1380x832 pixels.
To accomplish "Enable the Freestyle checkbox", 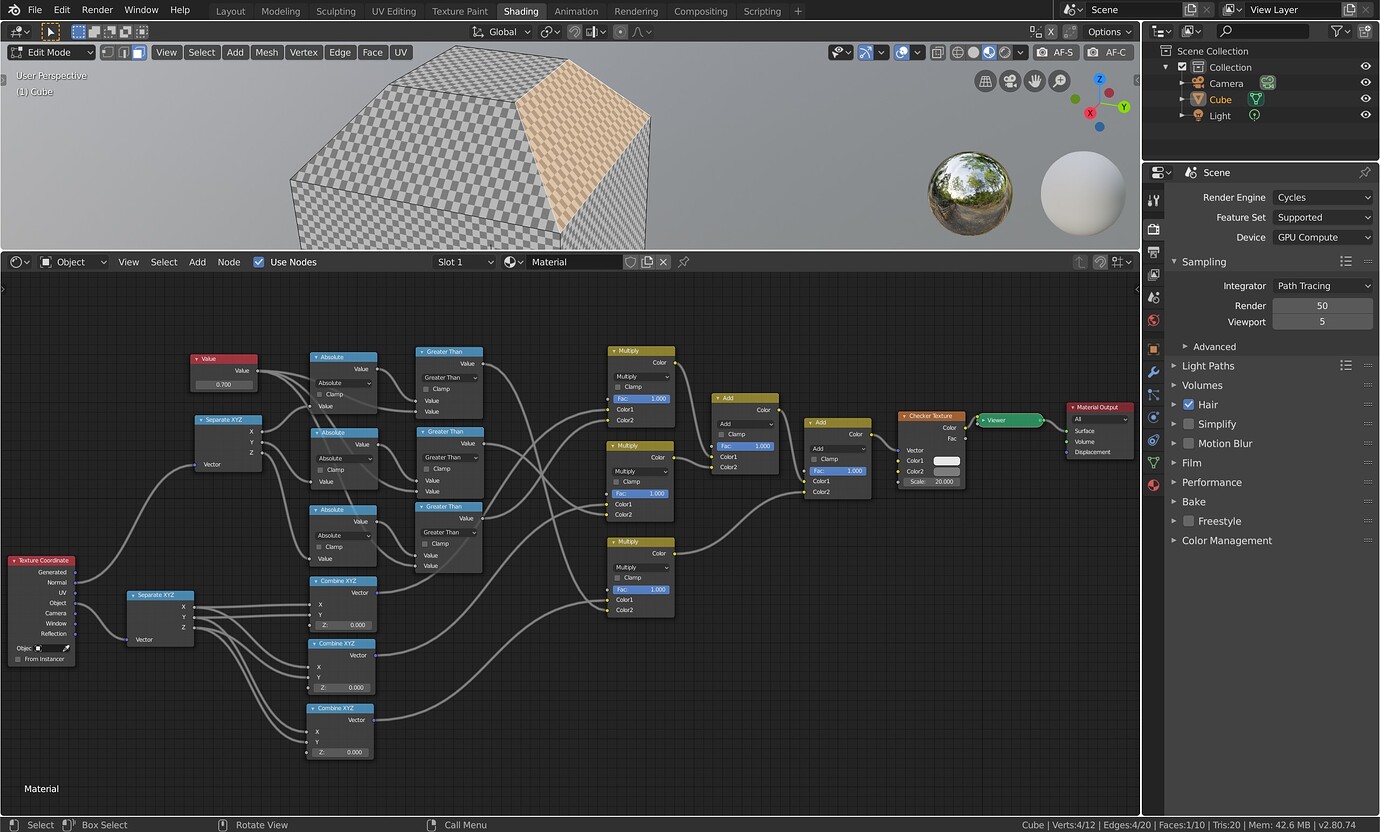I will [x=1189, y=521].
